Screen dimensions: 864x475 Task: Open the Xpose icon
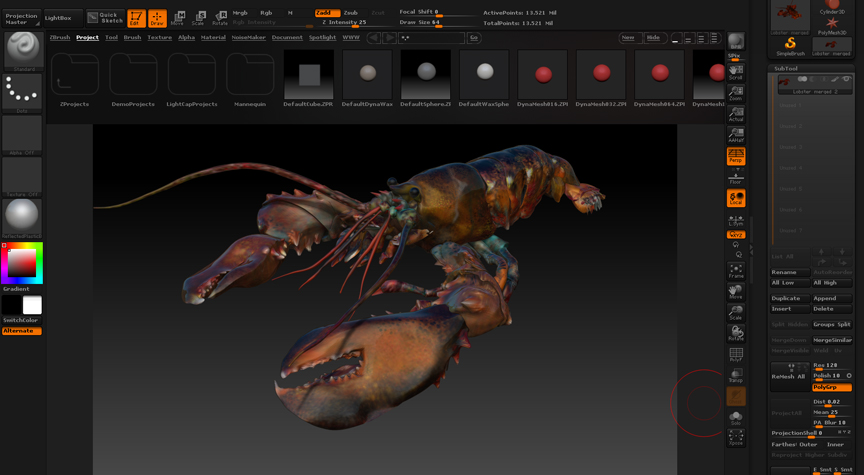point(736,438)
